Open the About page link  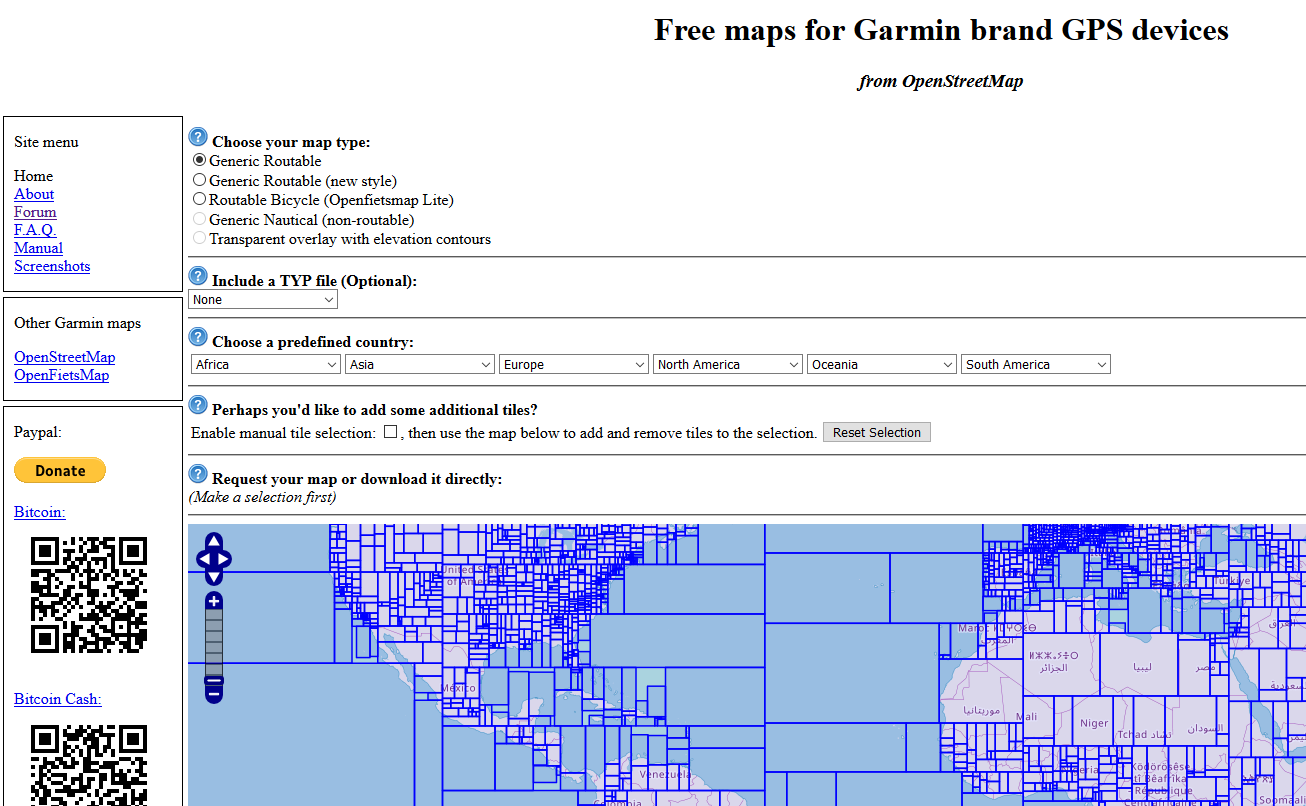coord(34,194)
